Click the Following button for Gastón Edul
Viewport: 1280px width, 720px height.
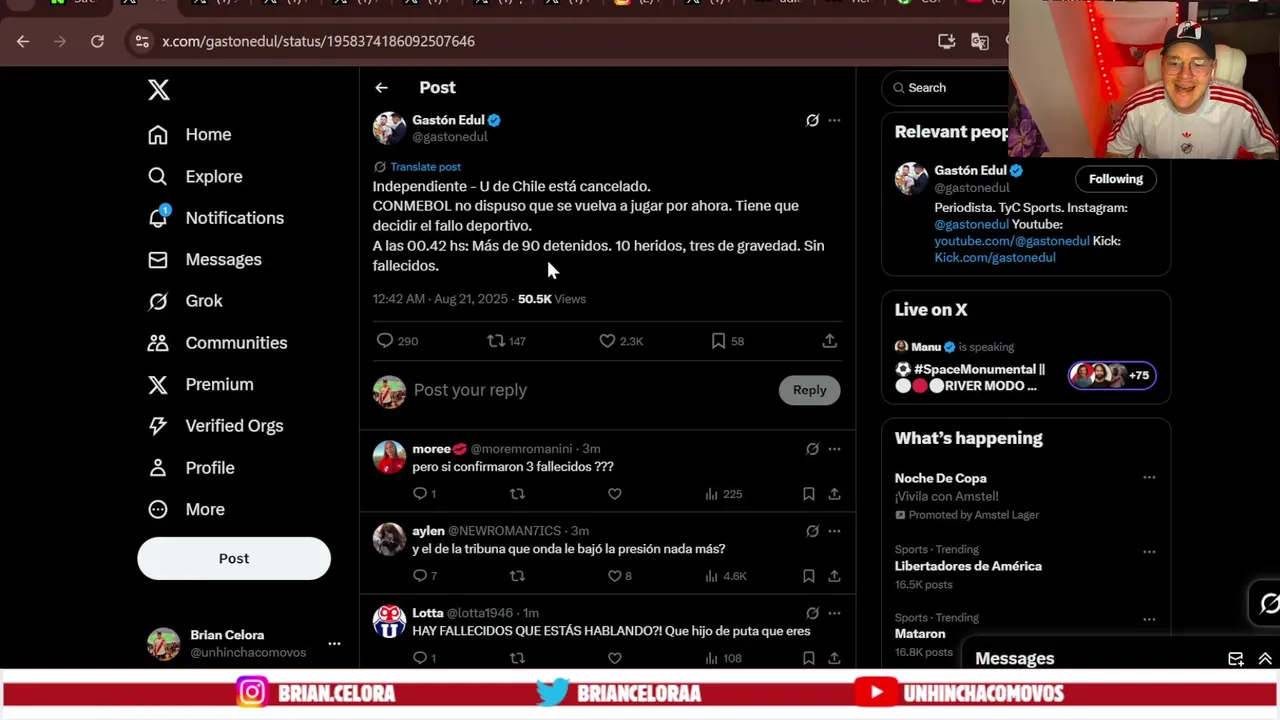coord(1116,179)
